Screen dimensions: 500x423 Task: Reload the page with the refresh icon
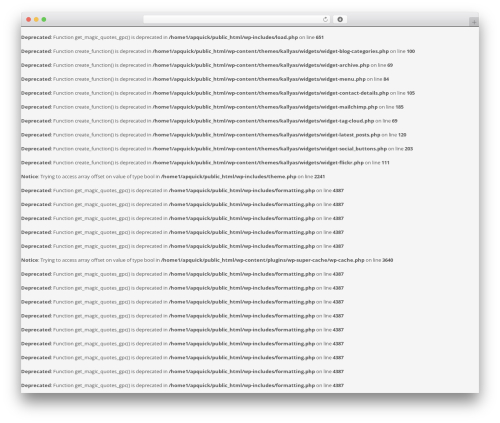coord(325,19)
